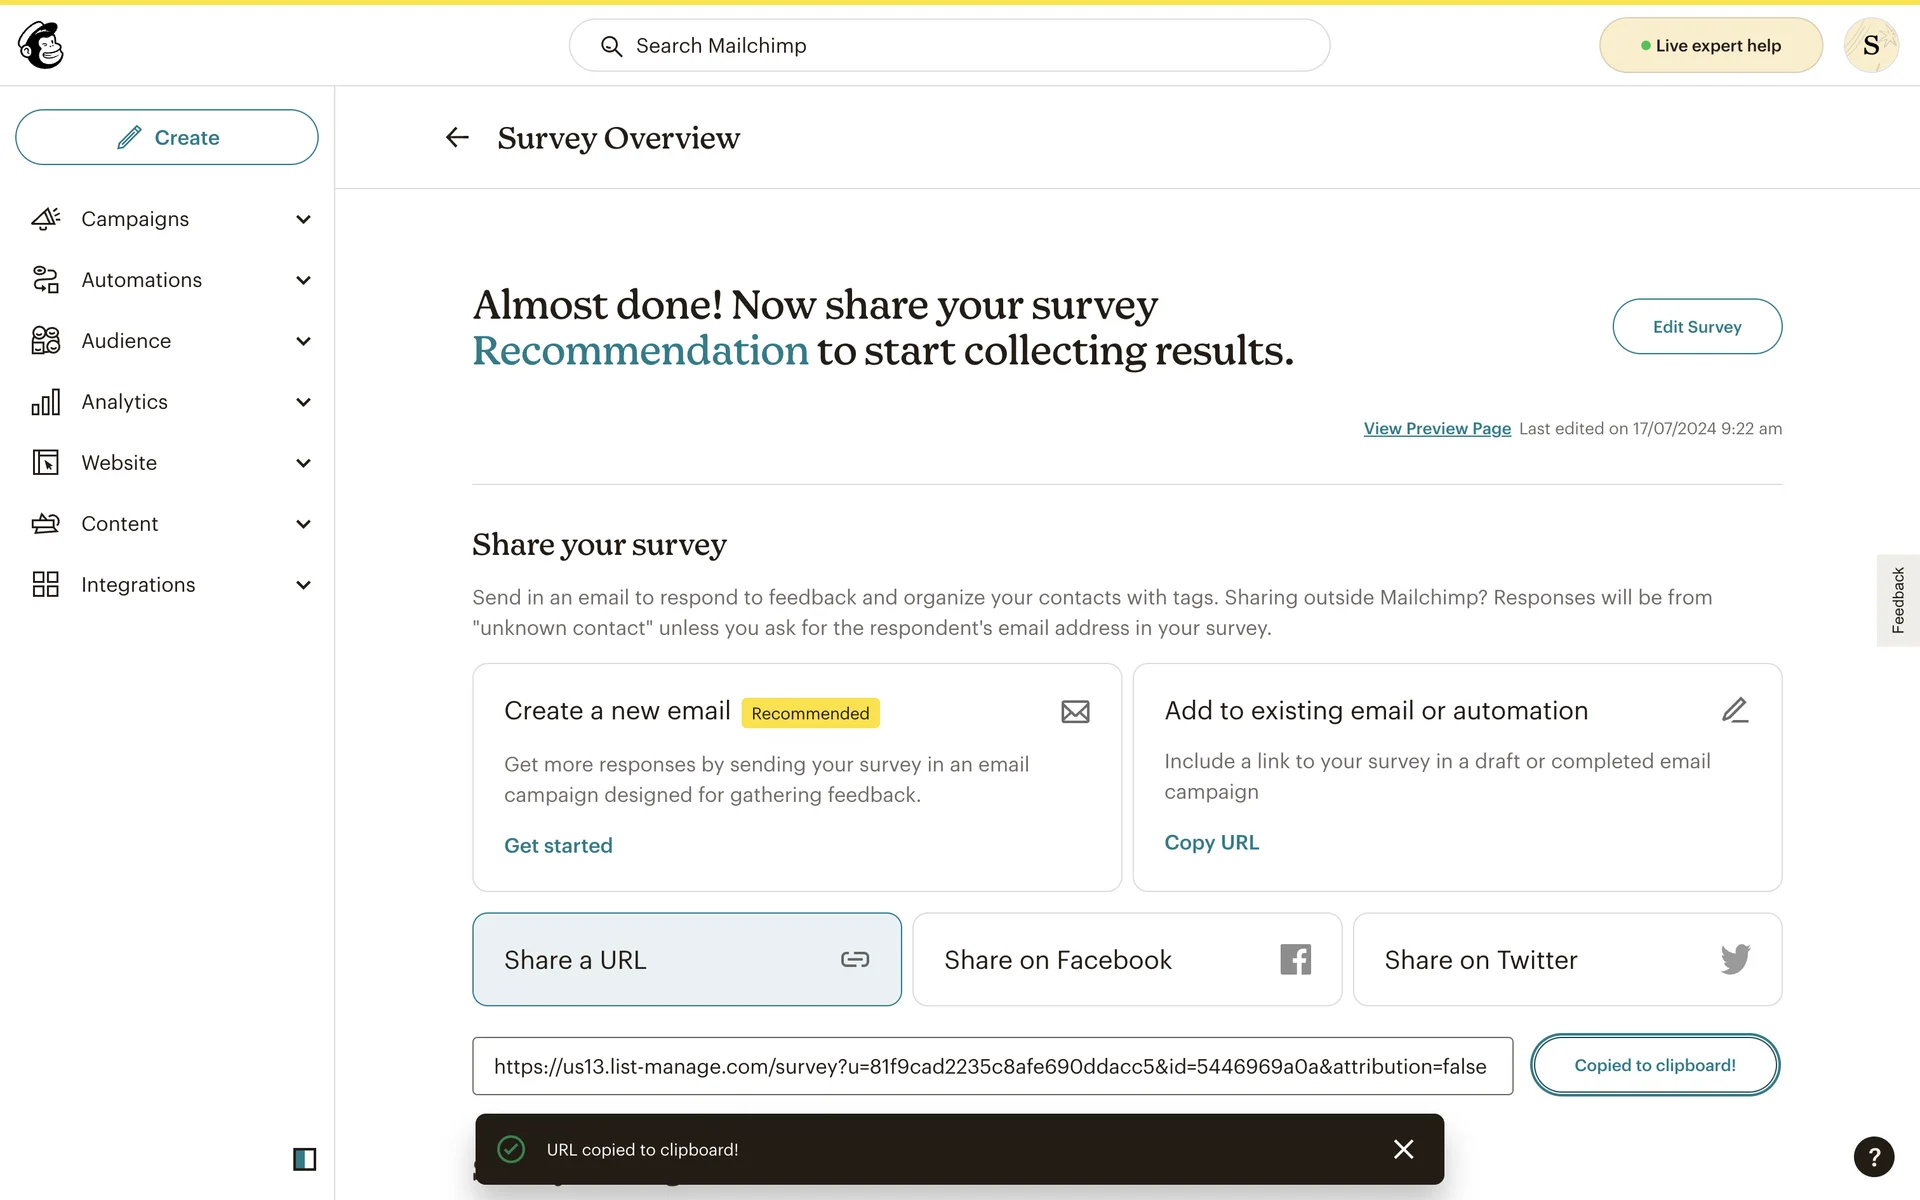Click the survey URL text field
Image resolution: width=1920 pixels, height=1200 pixels.
tap(991, 1066)
